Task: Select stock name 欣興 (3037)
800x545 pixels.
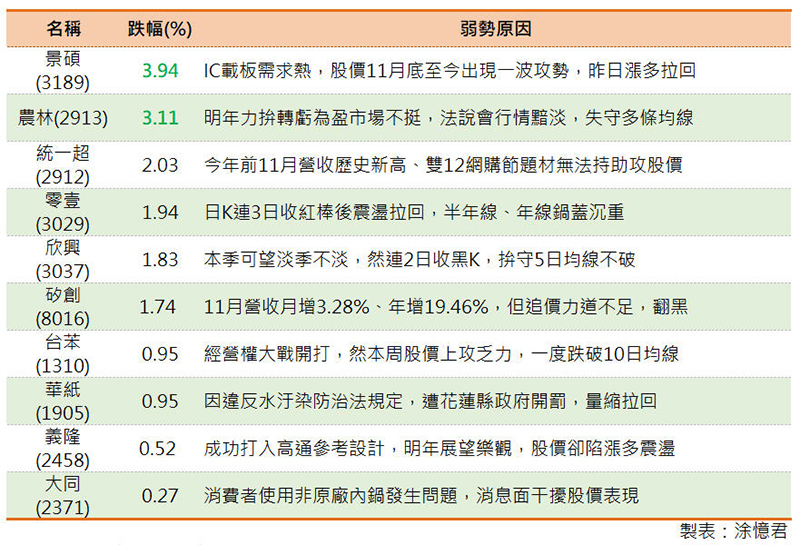Action: [x=63, y=259]
